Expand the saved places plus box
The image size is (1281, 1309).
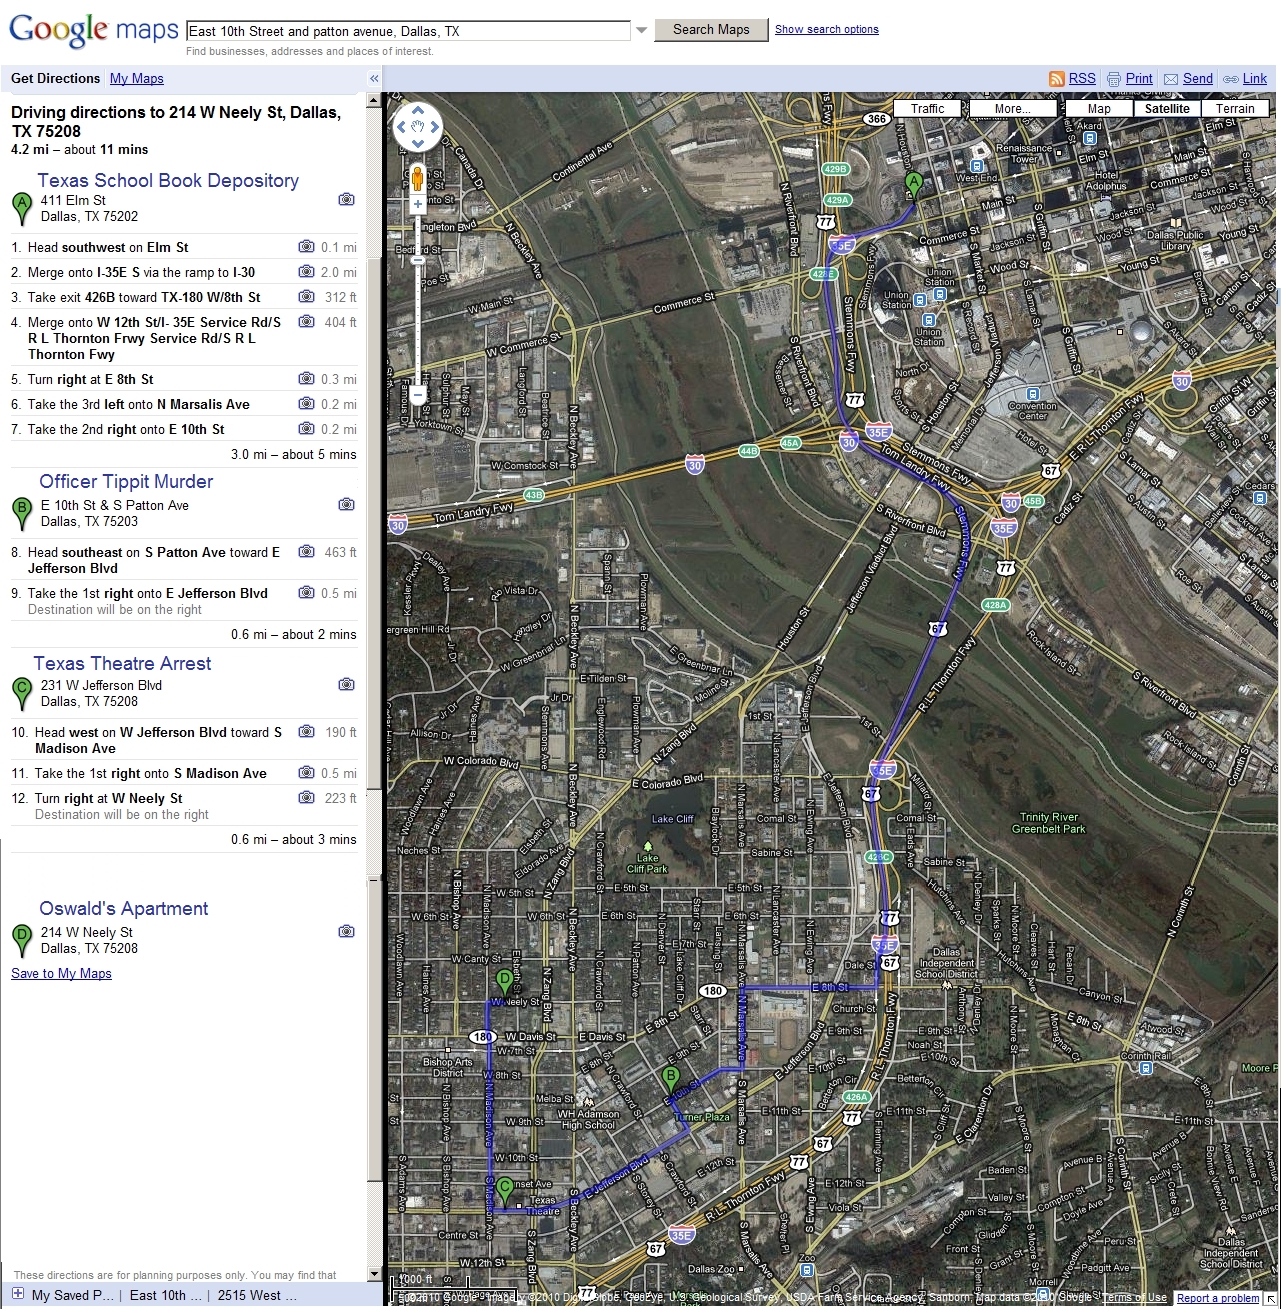click(17, 1294)
